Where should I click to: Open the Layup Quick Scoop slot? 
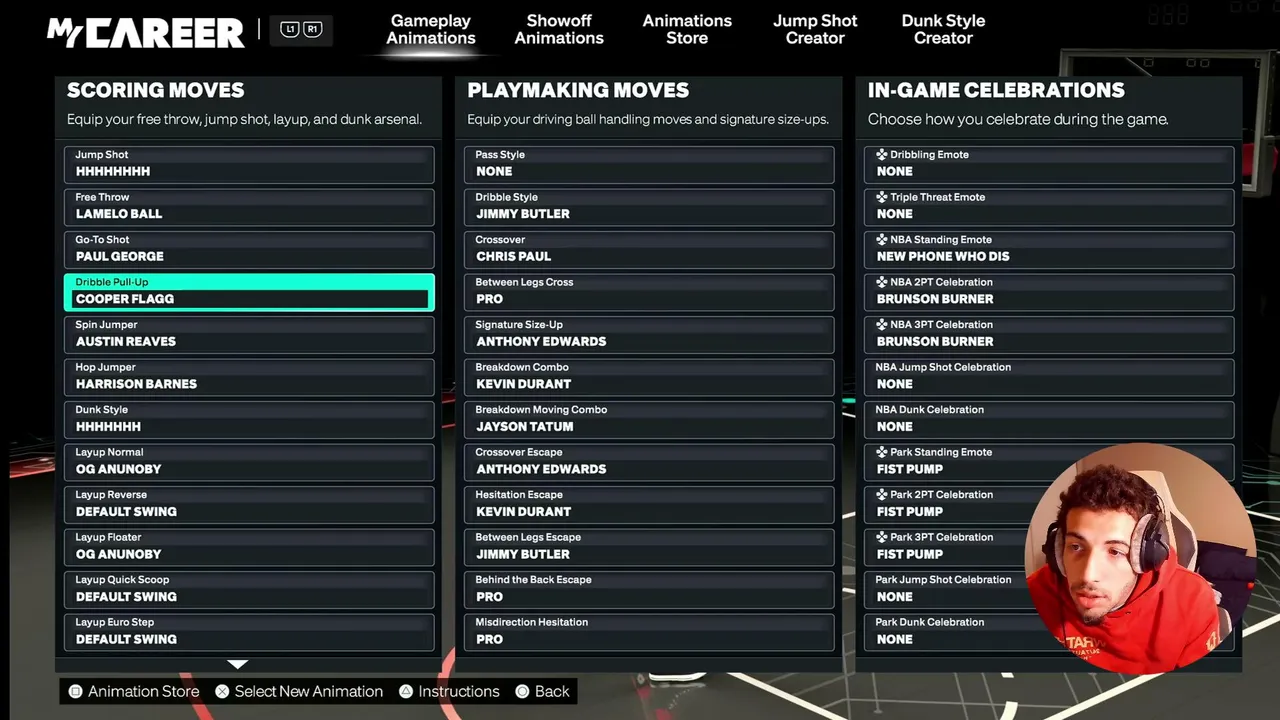pos(249,590)
